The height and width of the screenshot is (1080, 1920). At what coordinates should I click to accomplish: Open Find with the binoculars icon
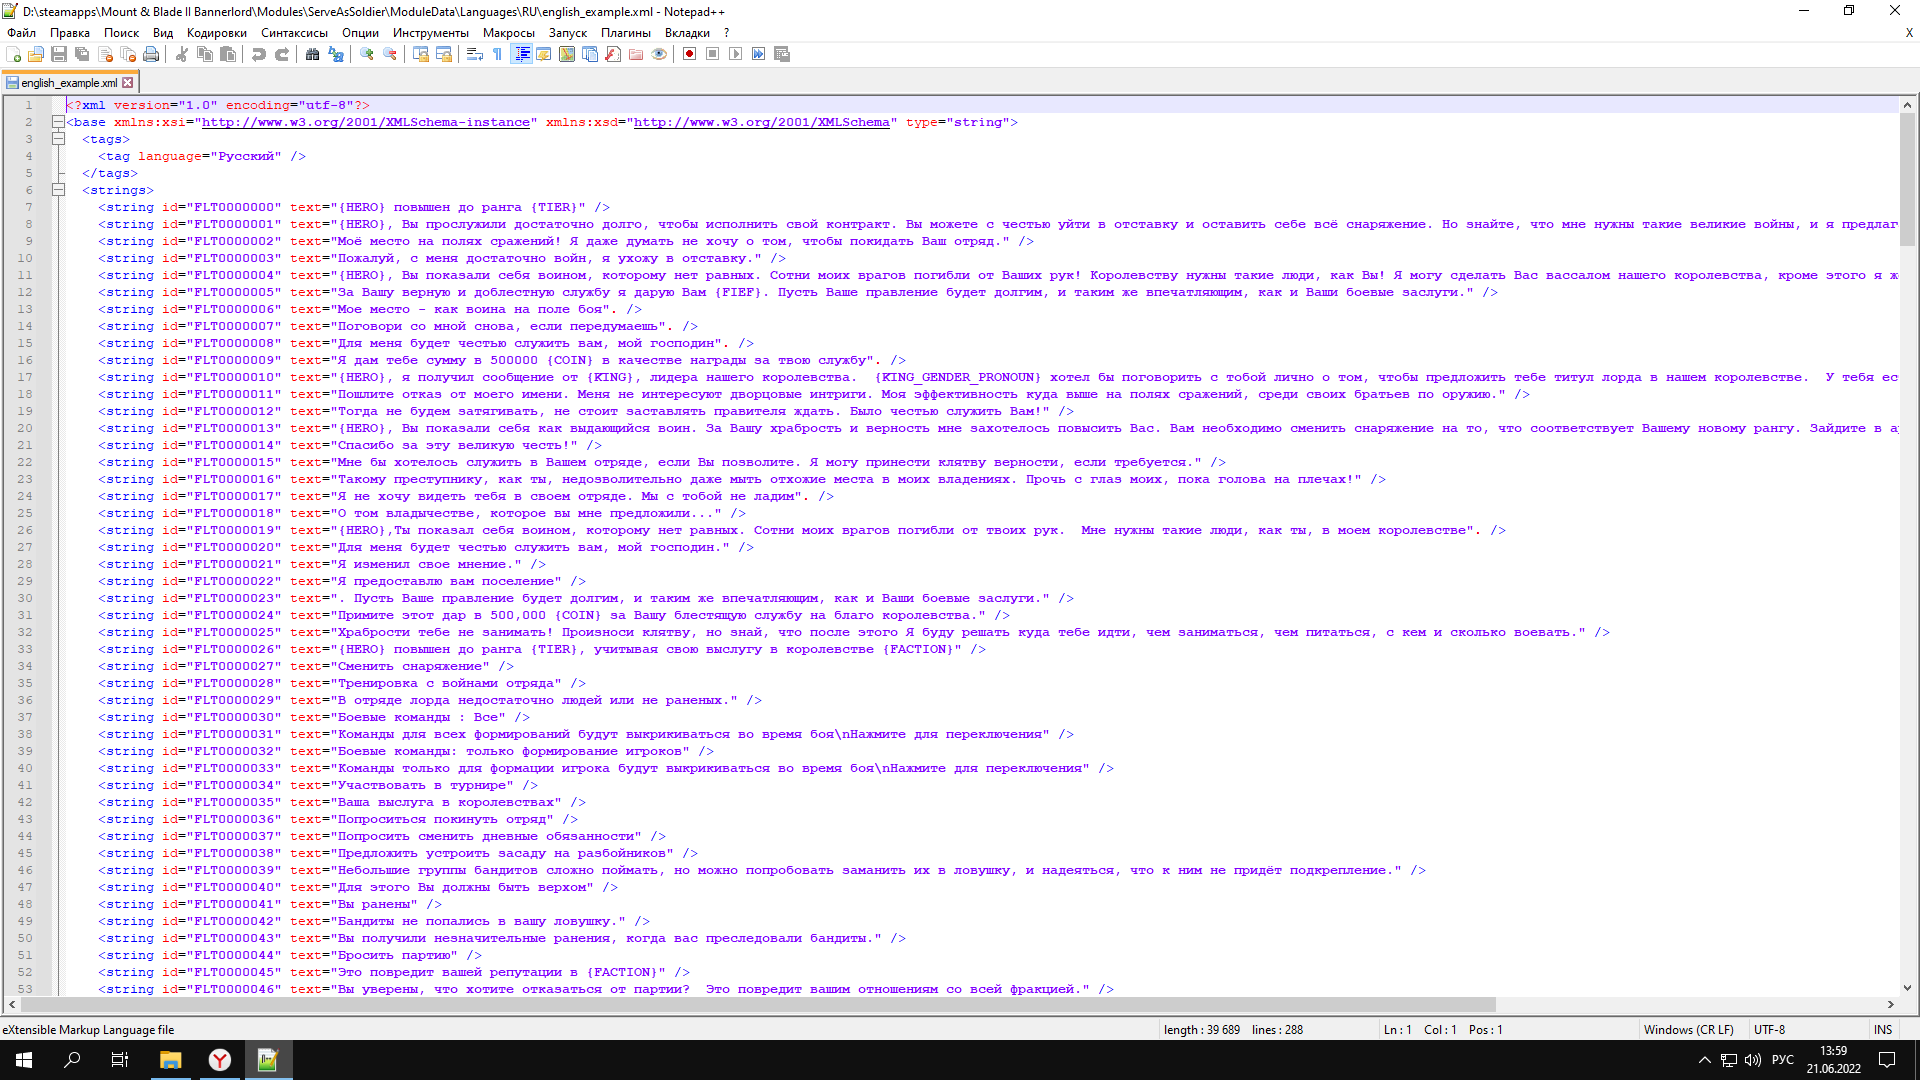(313, 54)
